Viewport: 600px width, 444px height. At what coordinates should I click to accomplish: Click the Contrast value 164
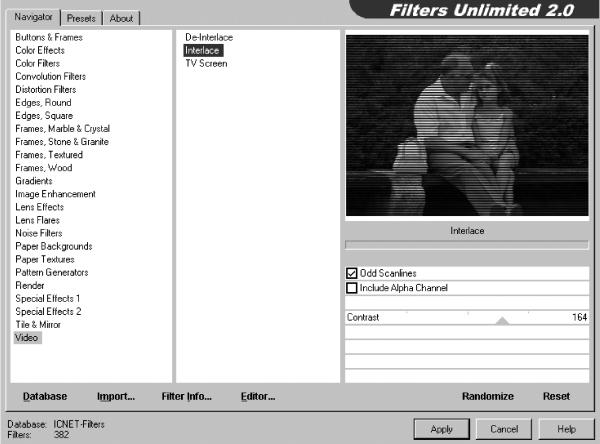(x=579, y=317)
